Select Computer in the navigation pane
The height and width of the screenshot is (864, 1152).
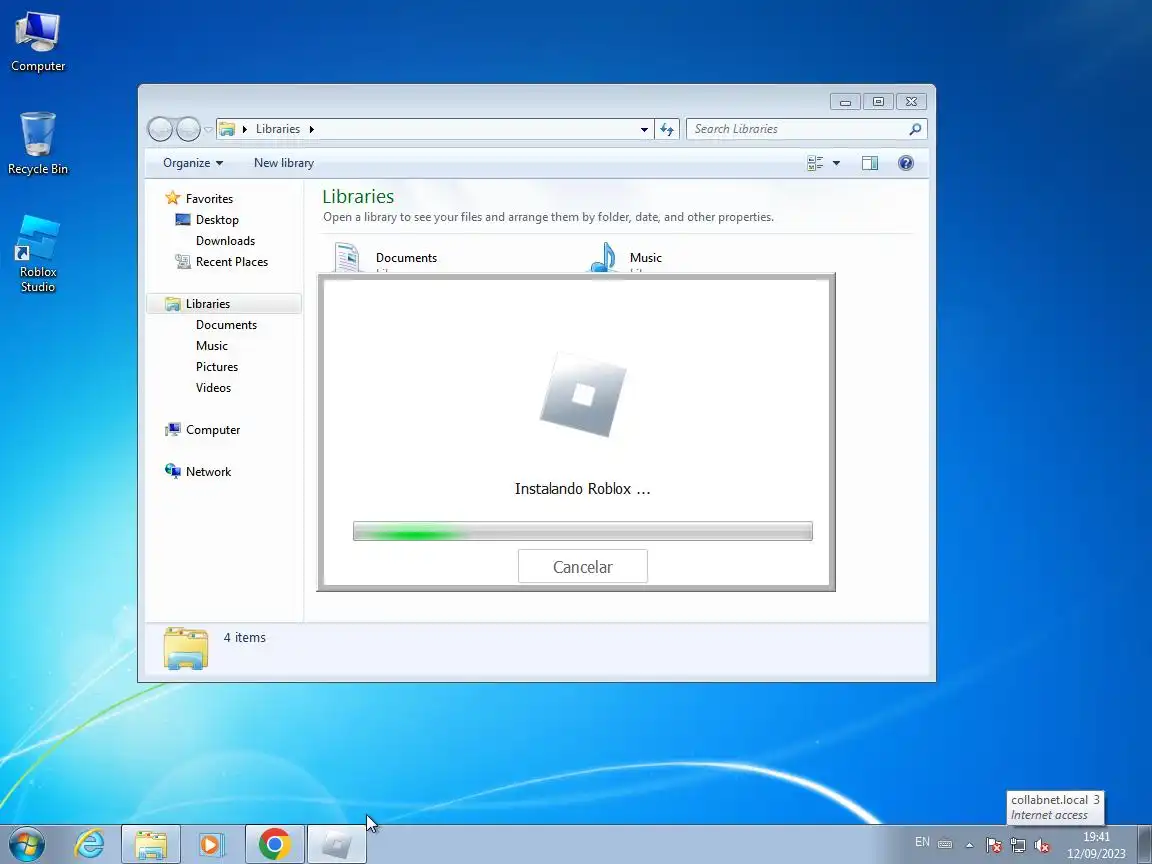point(212,430)
